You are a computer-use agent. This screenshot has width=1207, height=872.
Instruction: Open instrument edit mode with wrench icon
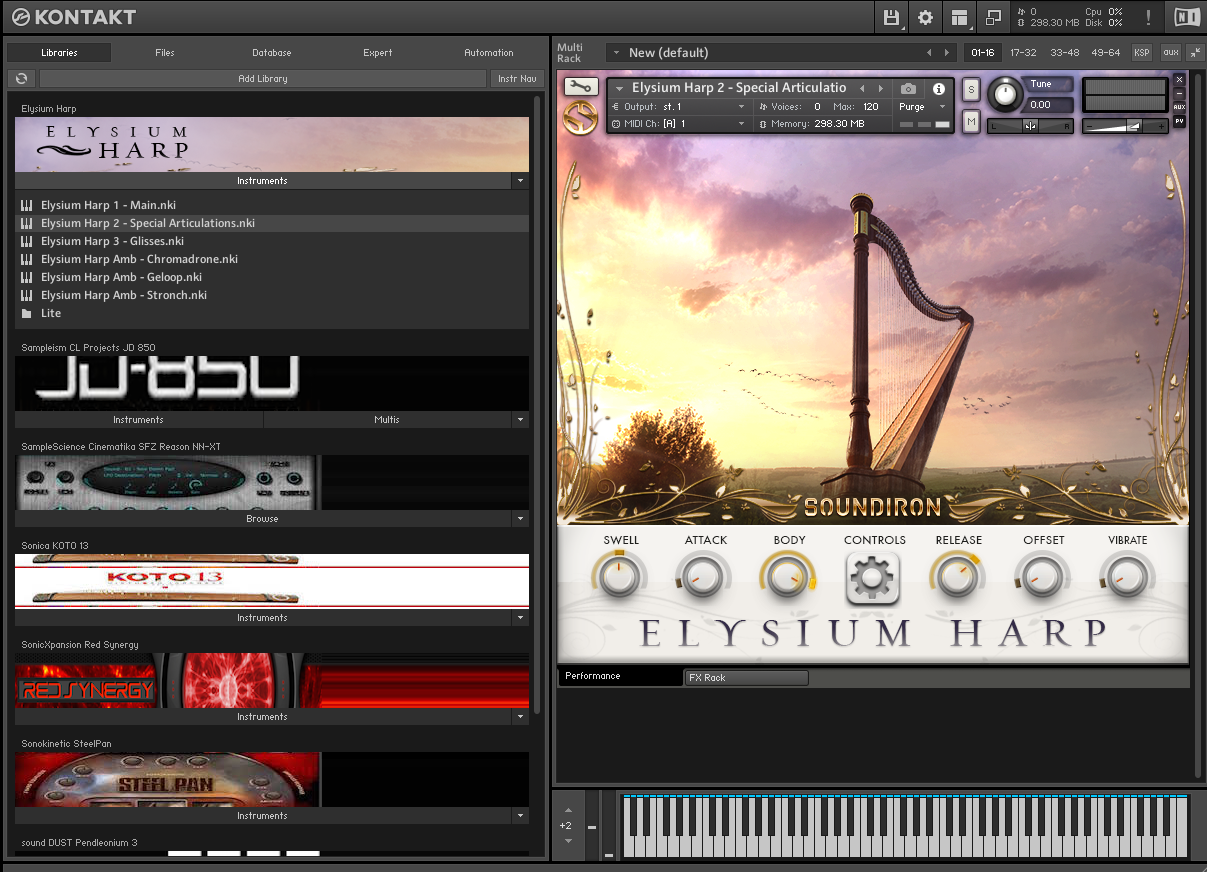pos(581,88)
